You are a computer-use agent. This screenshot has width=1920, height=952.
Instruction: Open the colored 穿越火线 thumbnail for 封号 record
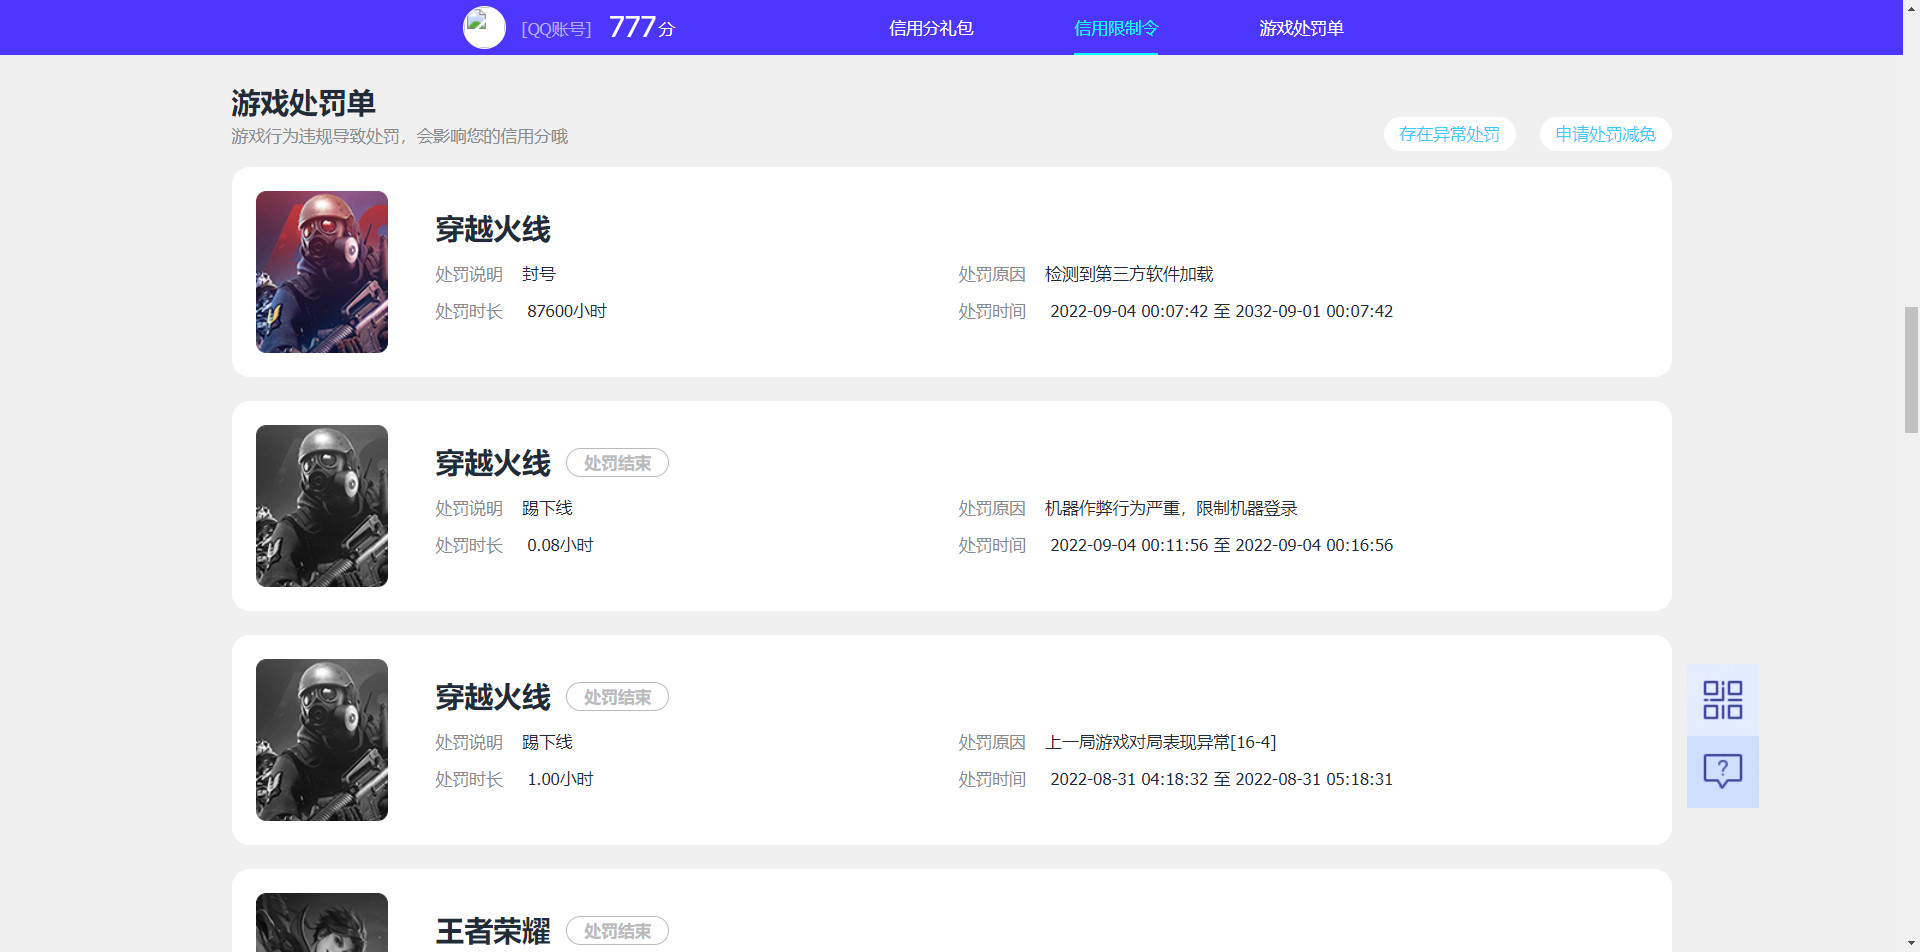coord(322,272)
